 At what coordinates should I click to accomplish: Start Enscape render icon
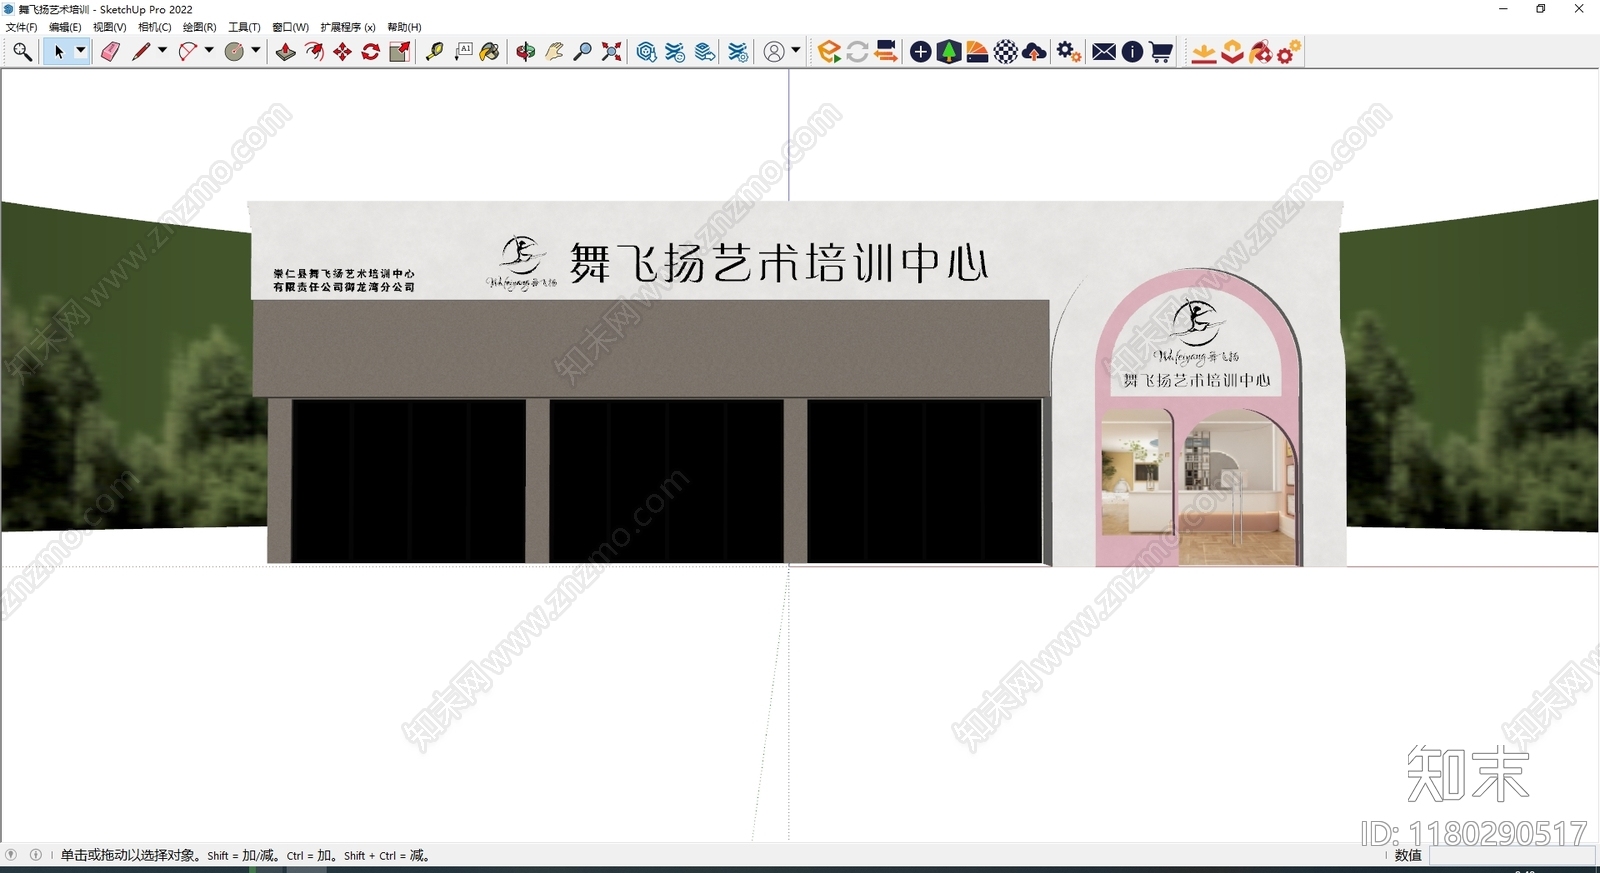(829, 52)
